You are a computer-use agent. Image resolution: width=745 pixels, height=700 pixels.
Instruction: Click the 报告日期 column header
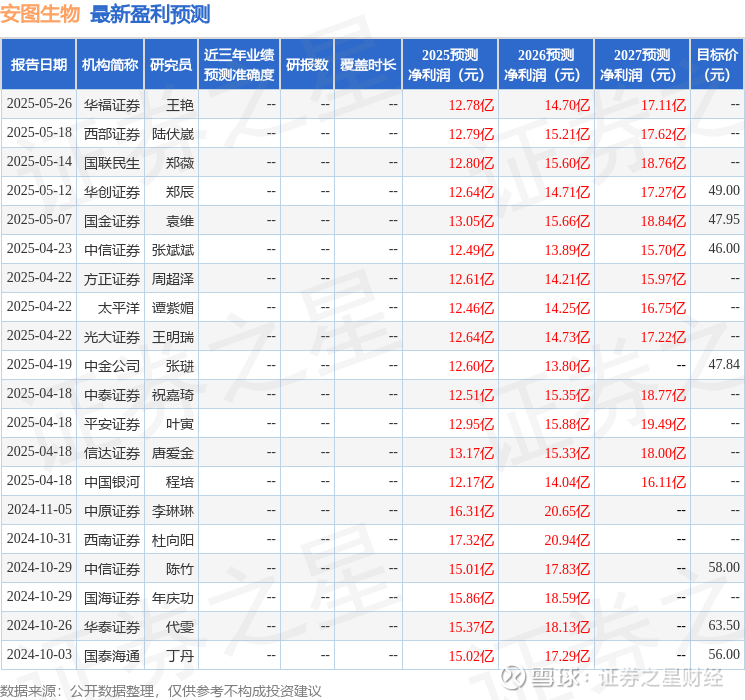38,64
